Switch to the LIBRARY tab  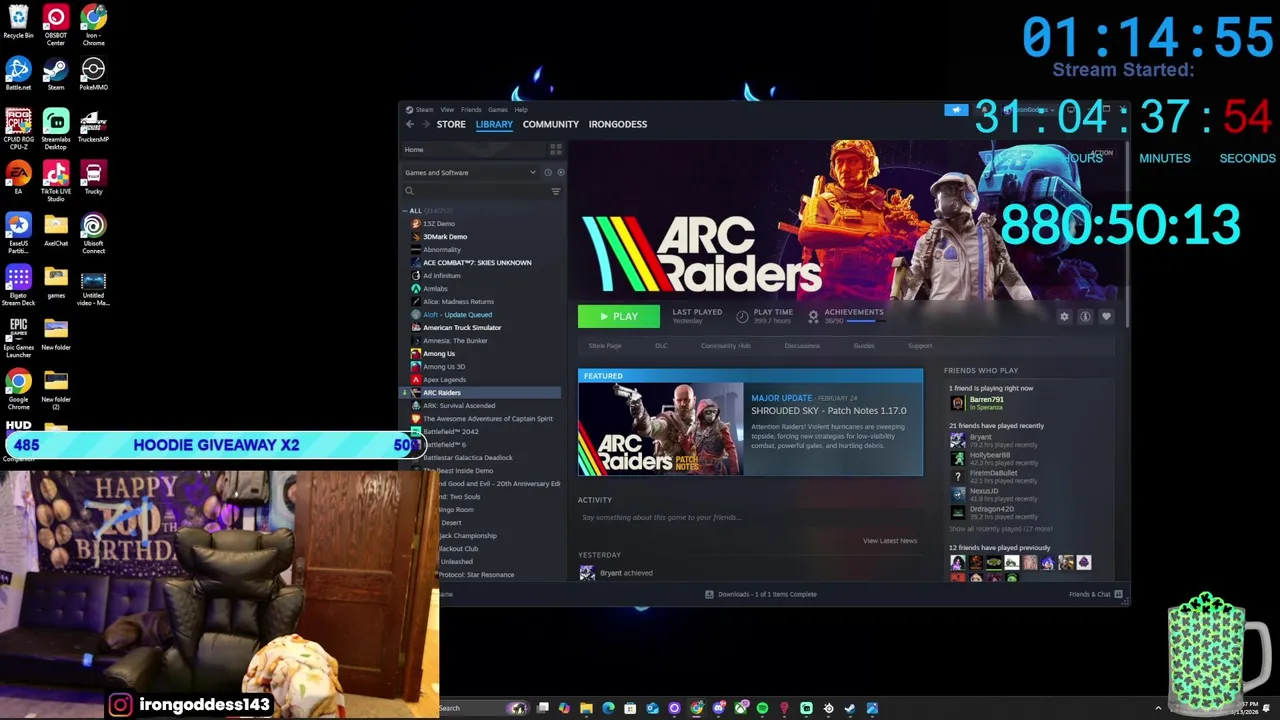tap(494, 124)
